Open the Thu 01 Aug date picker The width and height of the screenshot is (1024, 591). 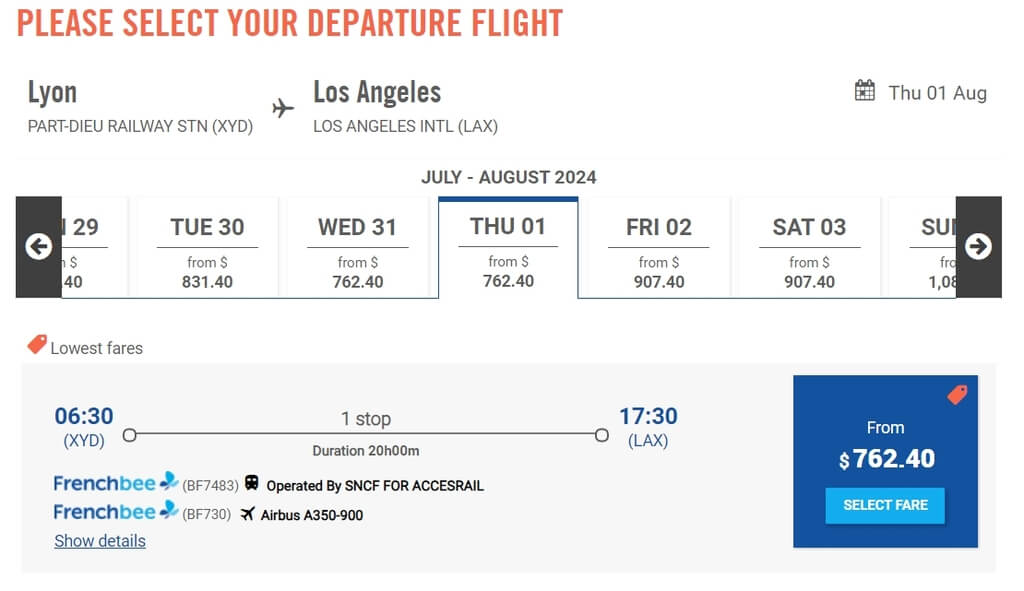click(921, 92)
